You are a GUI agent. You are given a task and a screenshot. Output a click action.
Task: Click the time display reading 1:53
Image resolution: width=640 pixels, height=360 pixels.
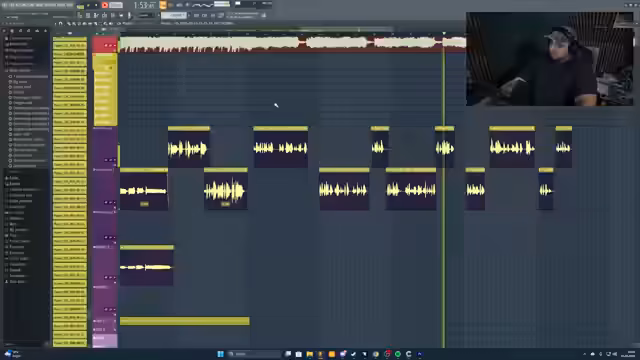pyautogui.click(x=144, y=5)
